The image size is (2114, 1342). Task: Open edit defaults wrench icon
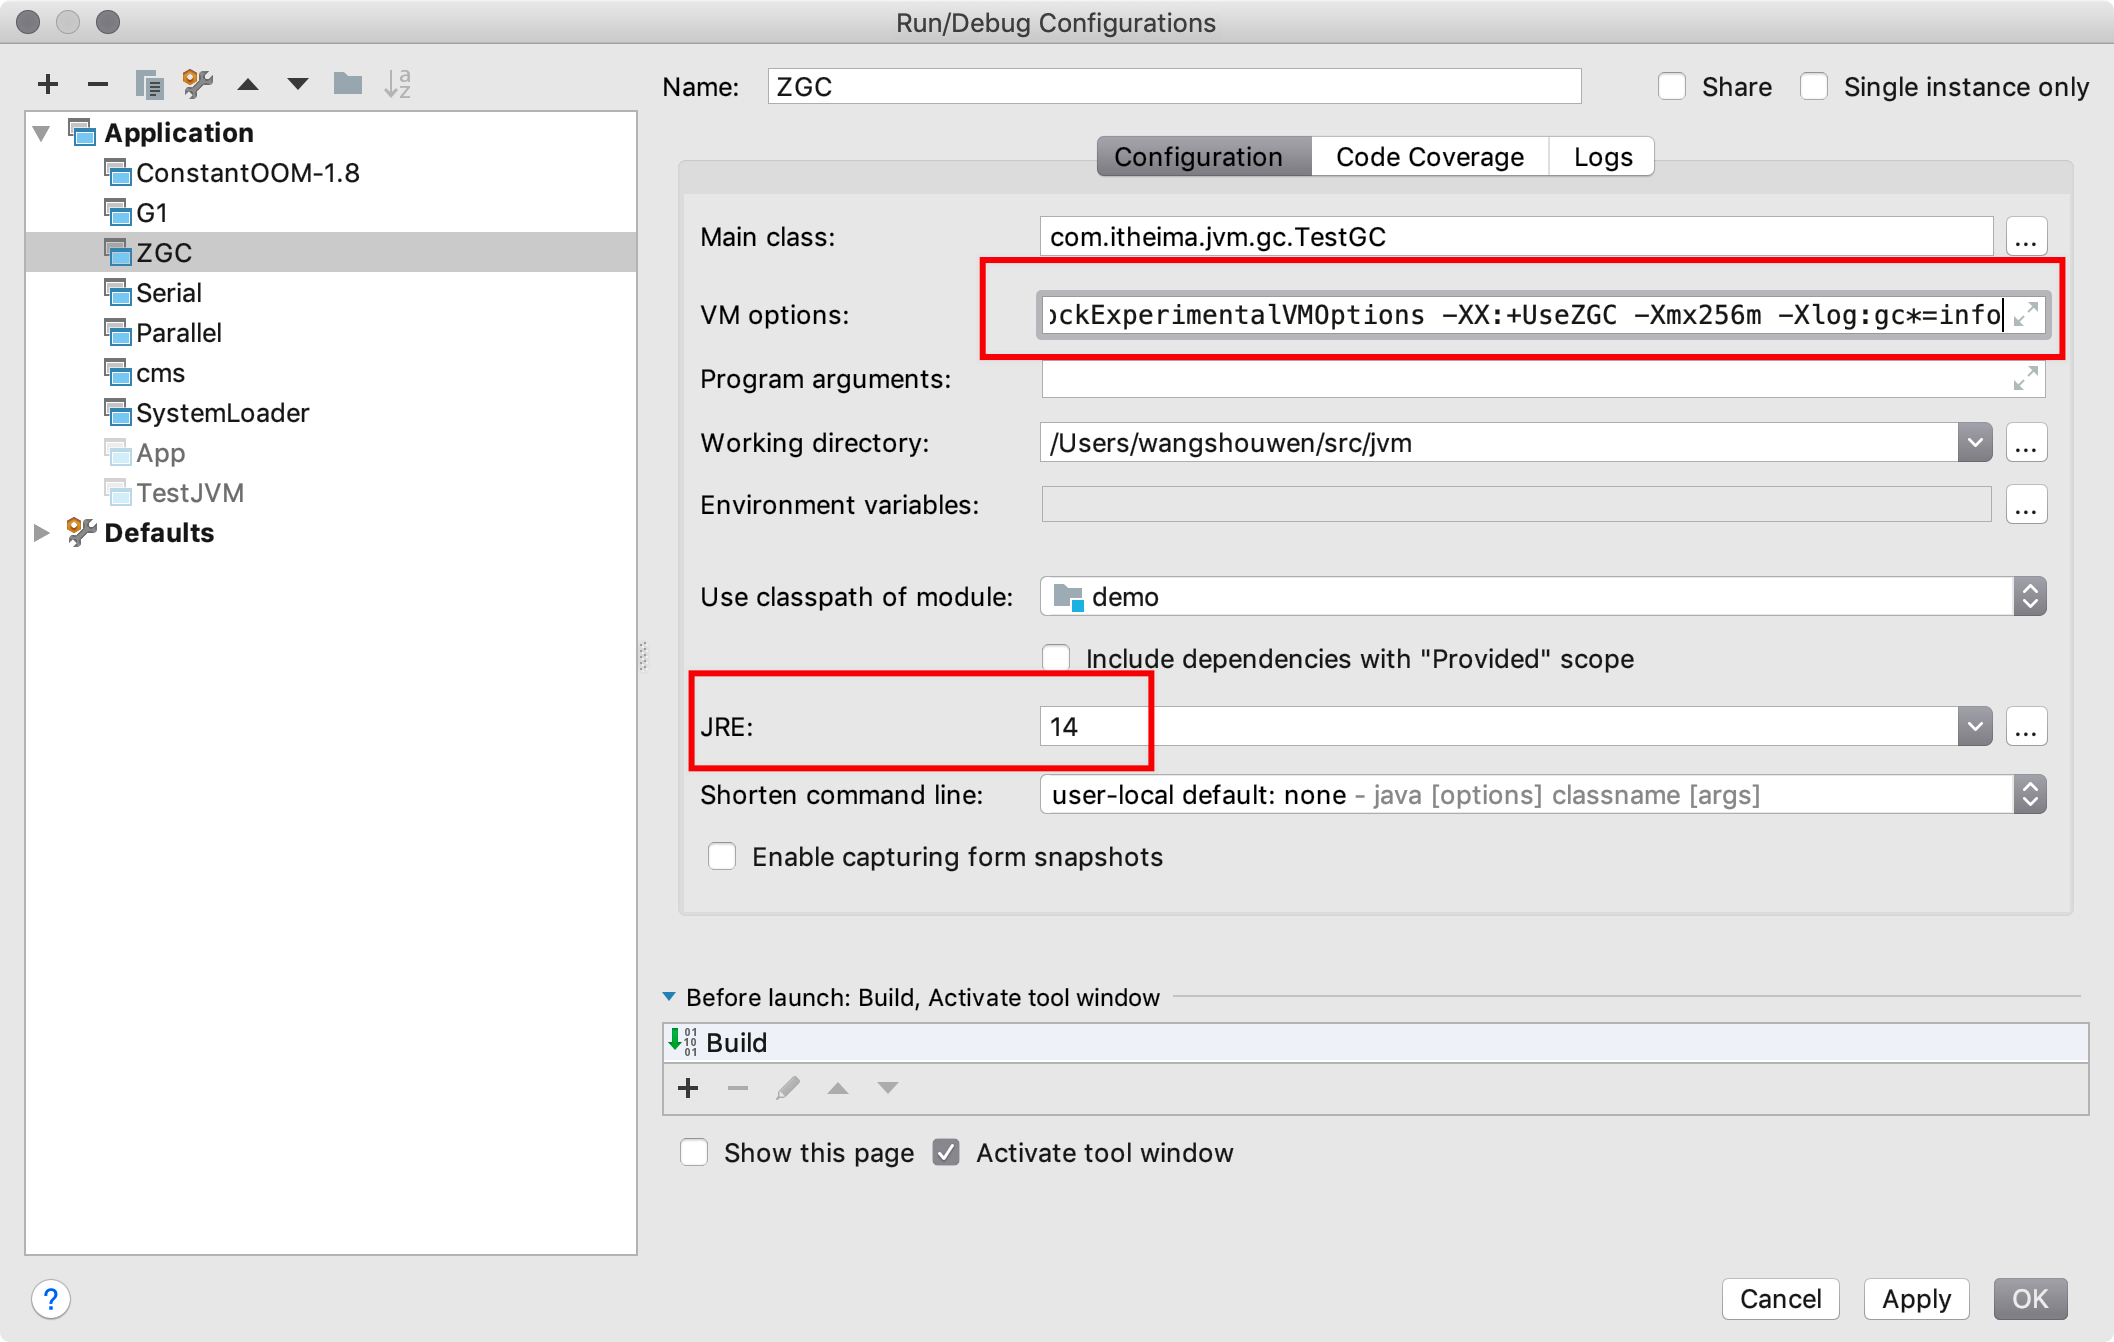pos(198,84)
